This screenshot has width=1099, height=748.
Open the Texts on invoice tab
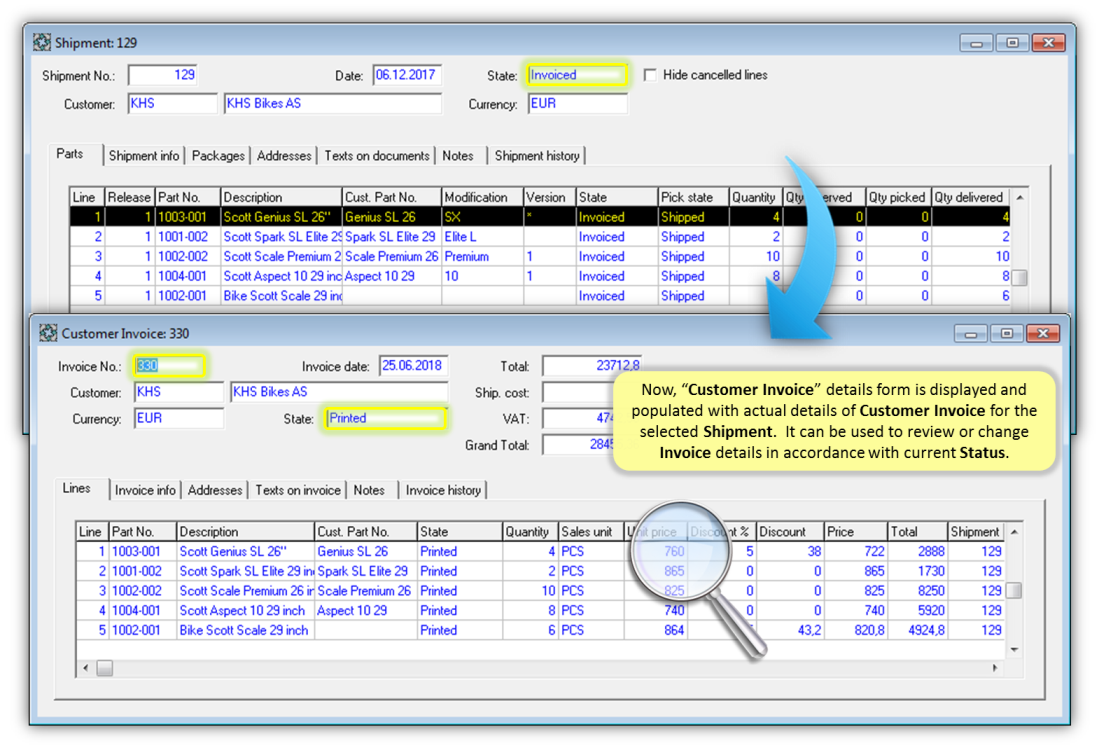(x=298, y=490)
